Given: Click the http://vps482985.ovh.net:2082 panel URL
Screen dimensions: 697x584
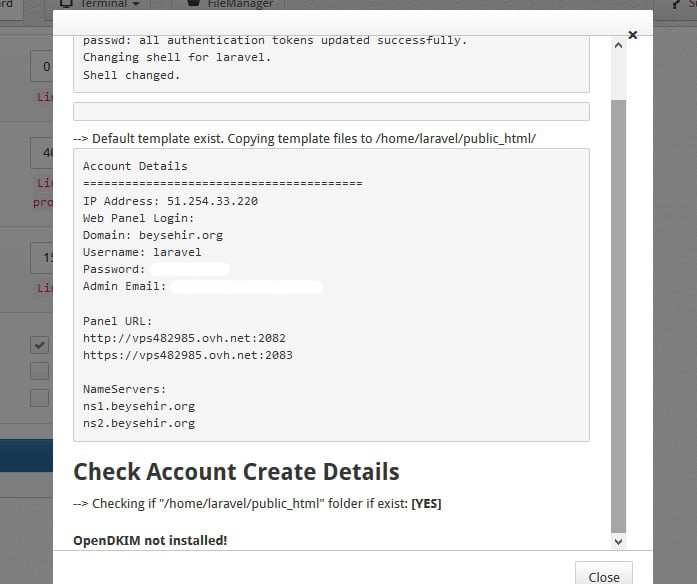Looking at the screenshot, I should point(184,338).
